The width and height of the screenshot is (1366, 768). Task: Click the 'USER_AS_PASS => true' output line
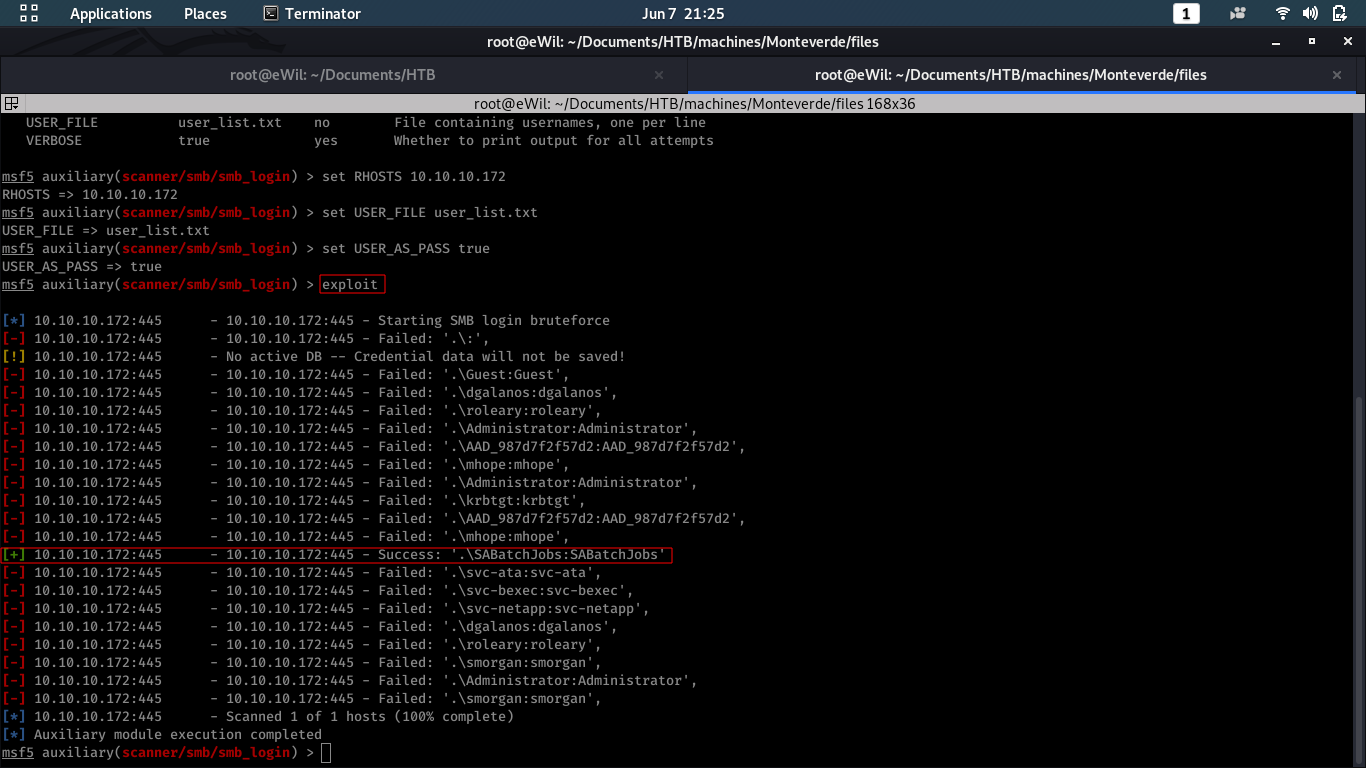coord(82,267)
